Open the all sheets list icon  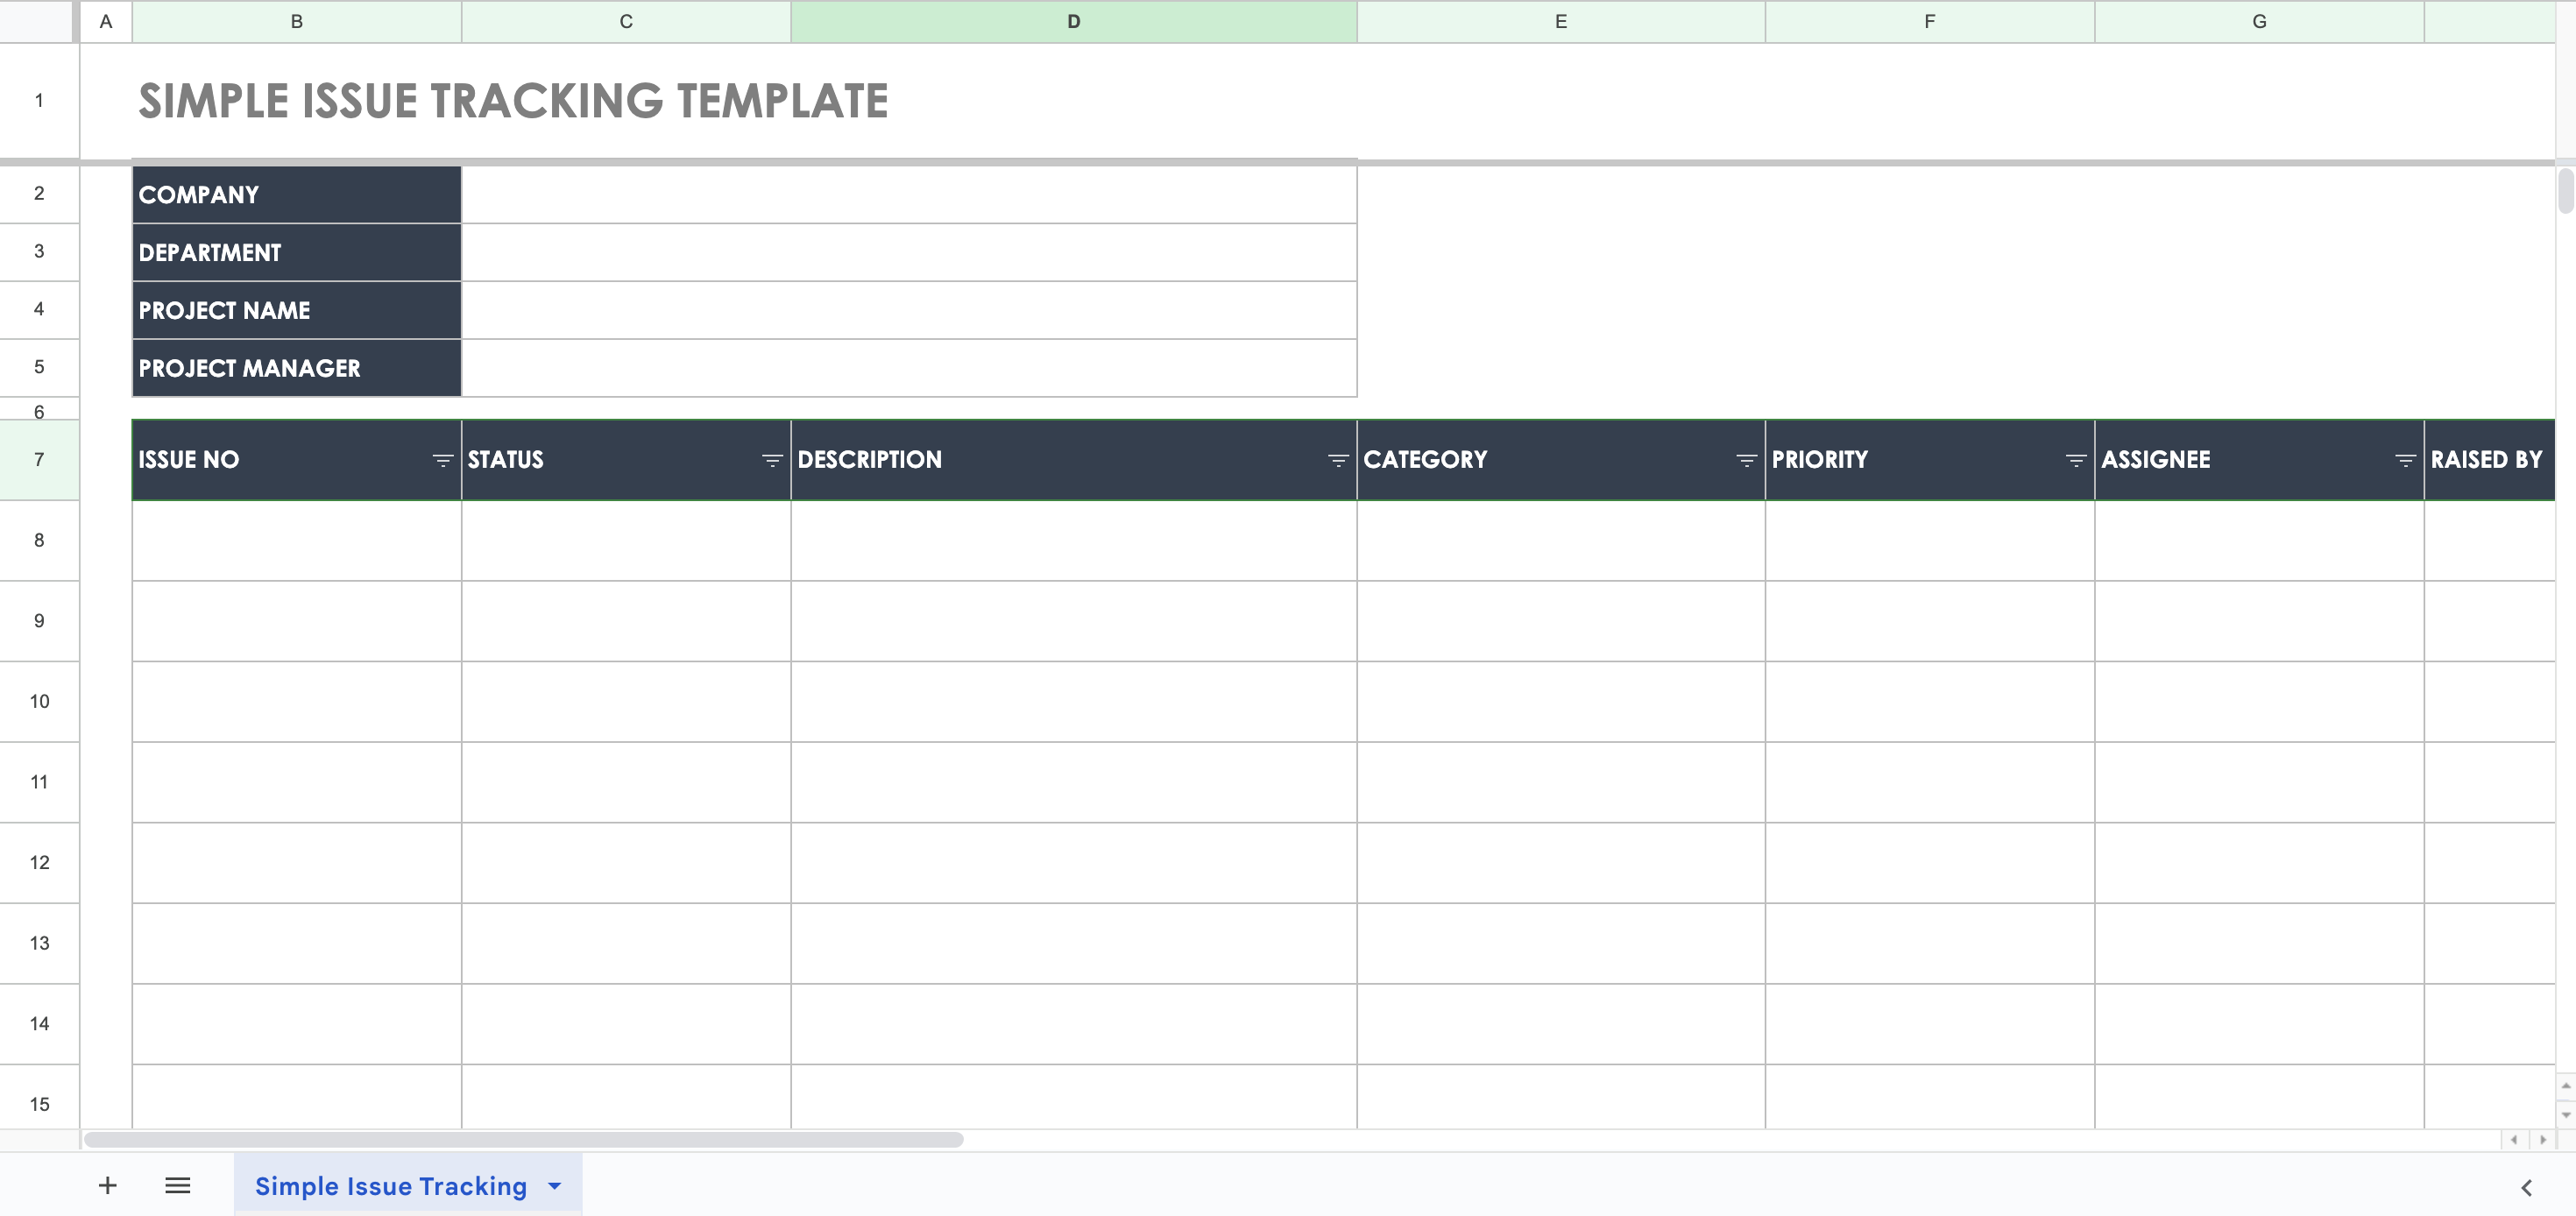[x=178, y=1186]
